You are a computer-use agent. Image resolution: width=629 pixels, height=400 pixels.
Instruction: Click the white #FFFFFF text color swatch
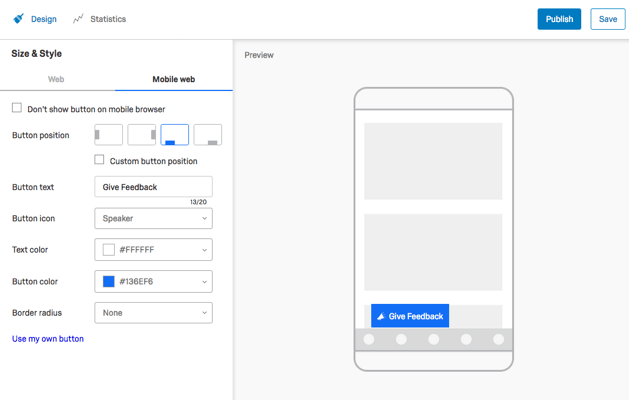coord(109,250)
